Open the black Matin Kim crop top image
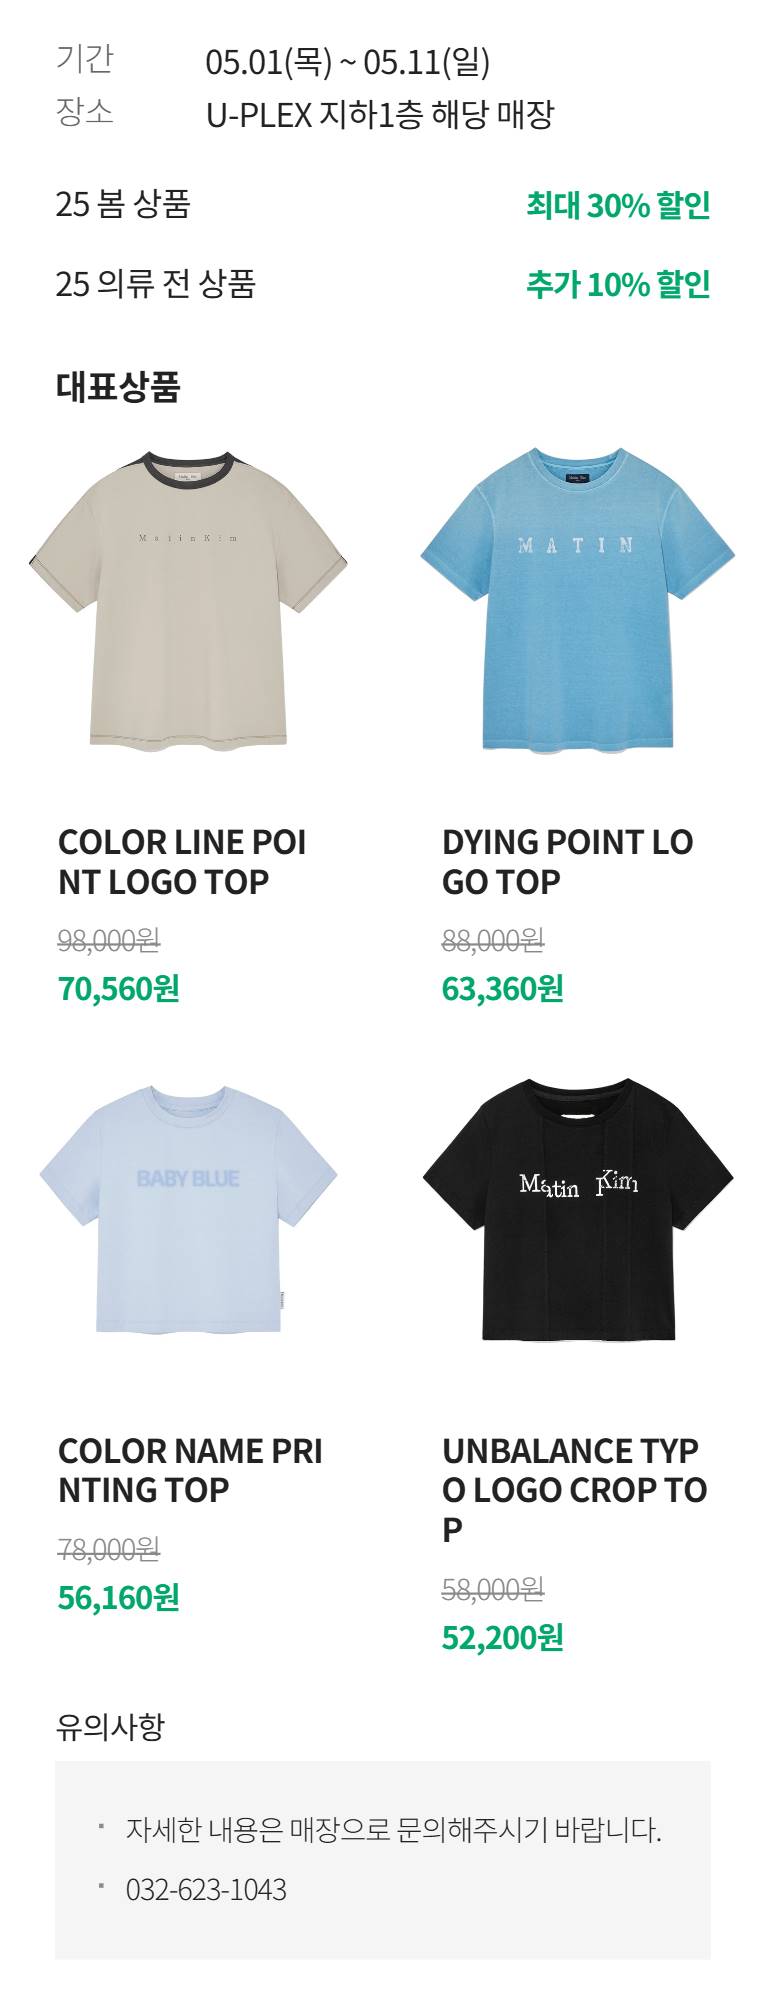 [x=577, y=1210]
